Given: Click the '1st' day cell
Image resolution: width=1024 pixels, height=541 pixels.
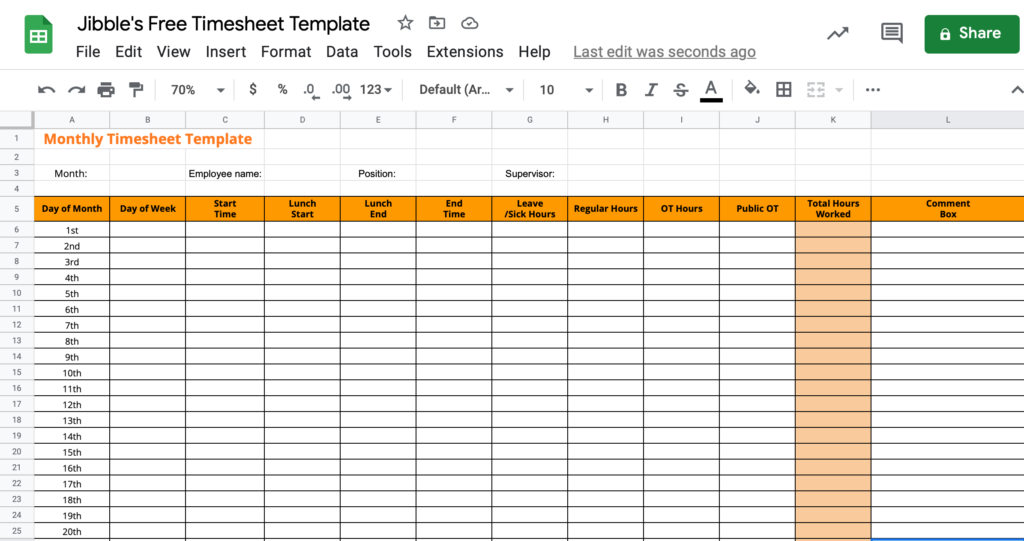Looking at the screenshot, I should pyautogui.click(x=72, y=230).
